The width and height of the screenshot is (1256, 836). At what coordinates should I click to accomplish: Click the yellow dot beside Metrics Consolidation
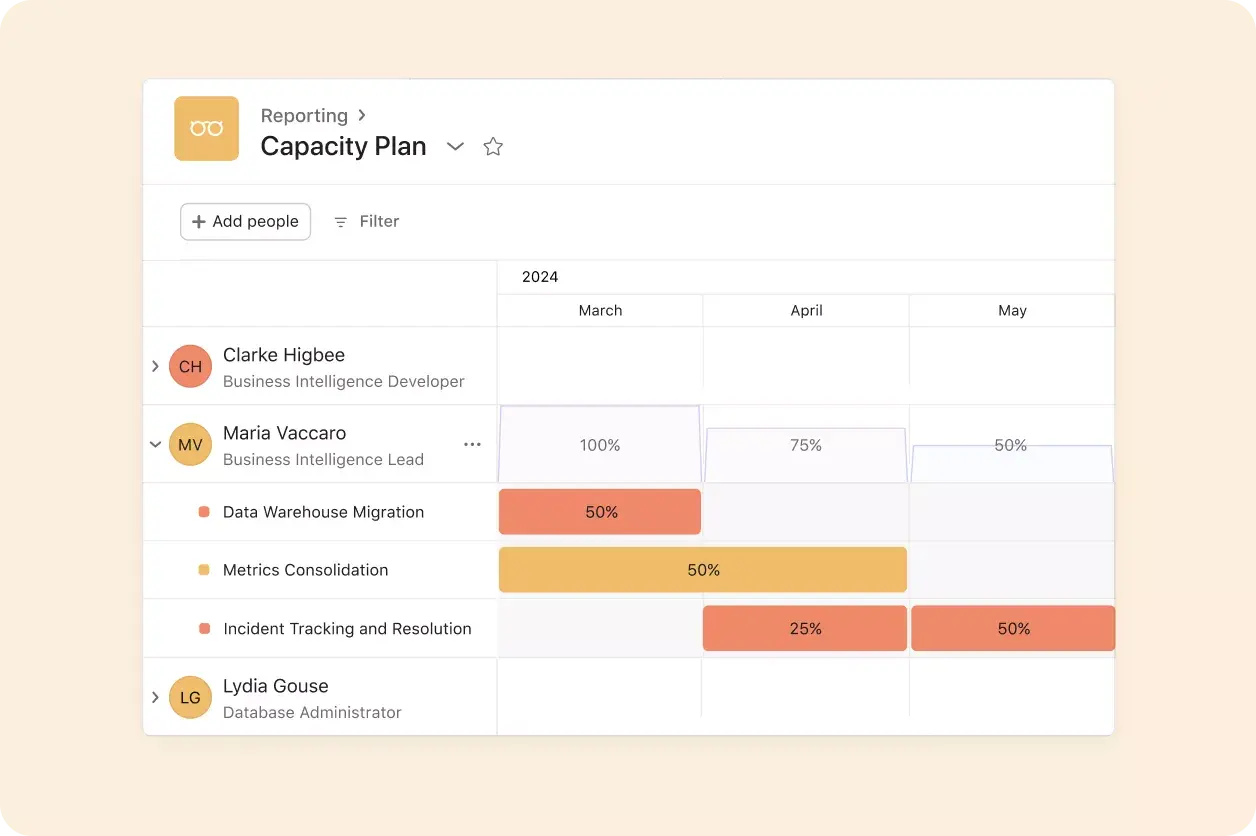coord(205,569)
